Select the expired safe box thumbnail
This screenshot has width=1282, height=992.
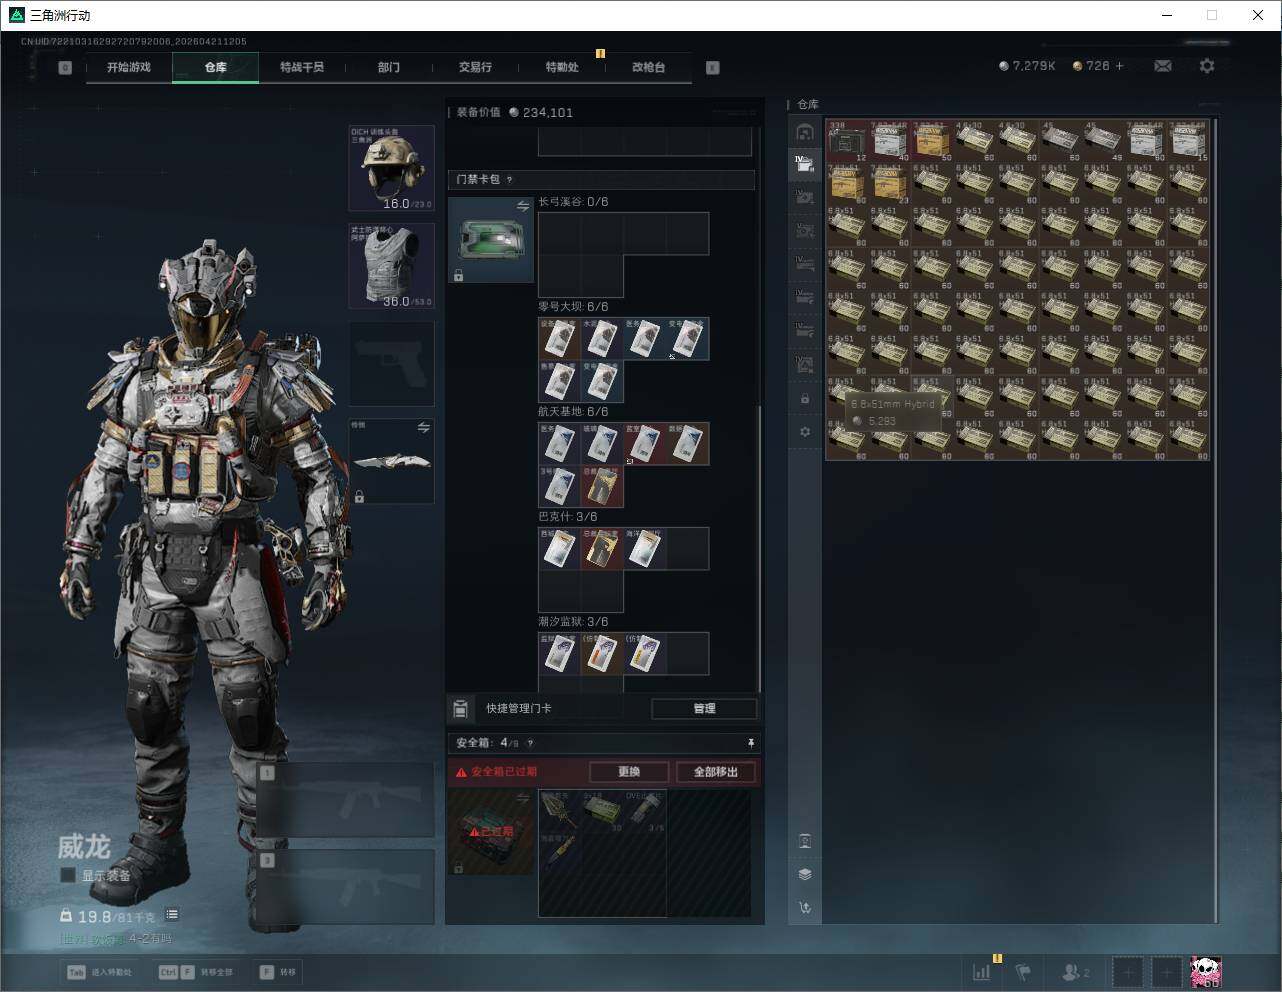pyautogui.click(x=491, y=832)
